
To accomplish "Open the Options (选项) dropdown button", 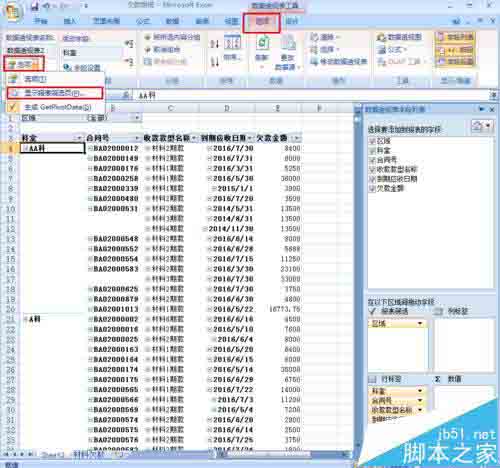I will click(24, 64).
